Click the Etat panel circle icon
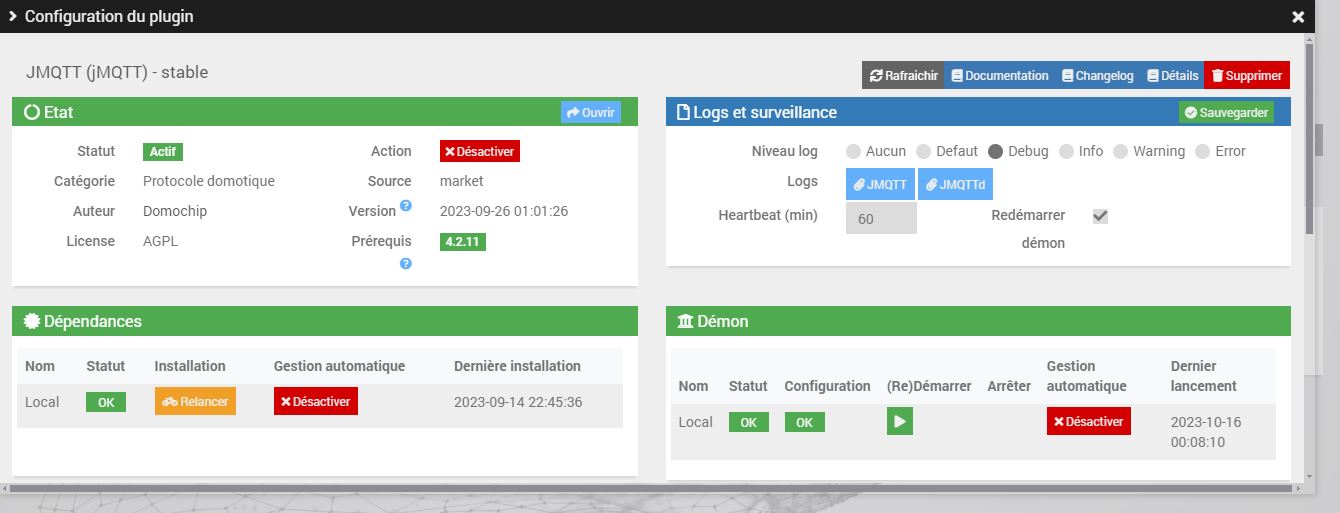 point(32,112)
